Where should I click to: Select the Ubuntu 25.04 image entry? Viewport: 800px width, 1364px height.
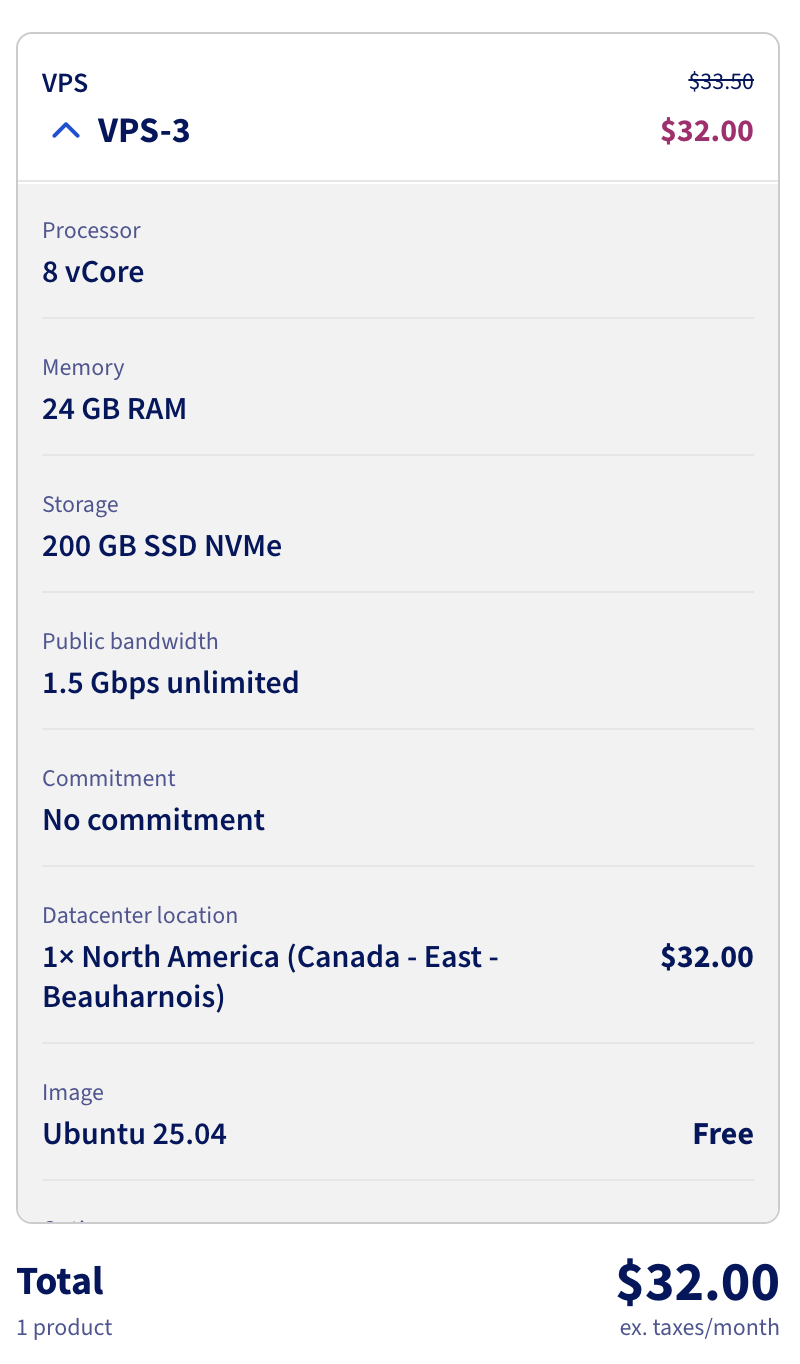pyautogui.click(x=134, y=1134)
